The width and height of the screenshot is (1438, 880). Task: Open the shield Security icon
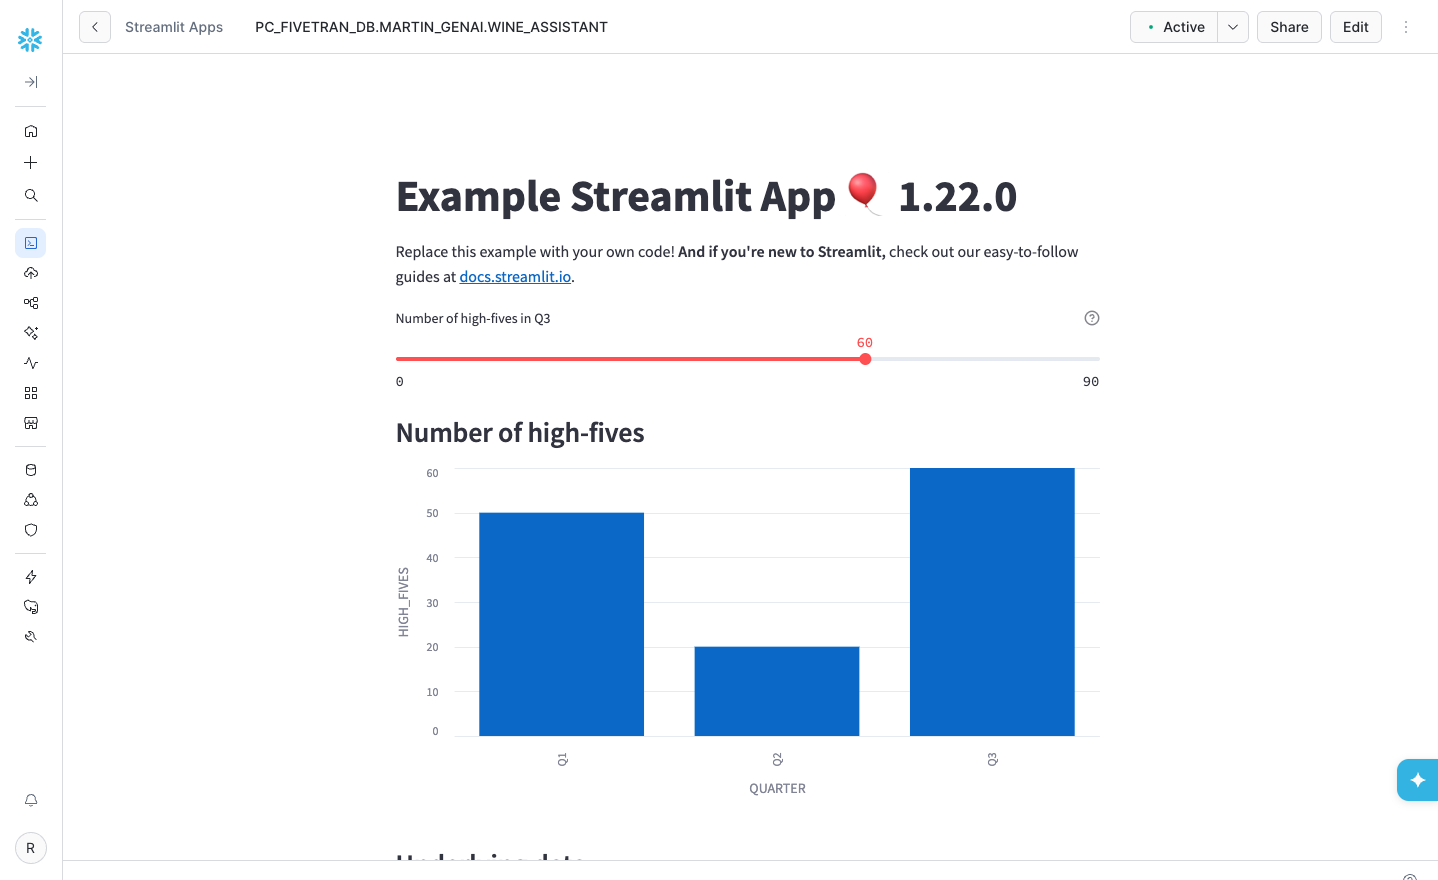coord(31,530)
